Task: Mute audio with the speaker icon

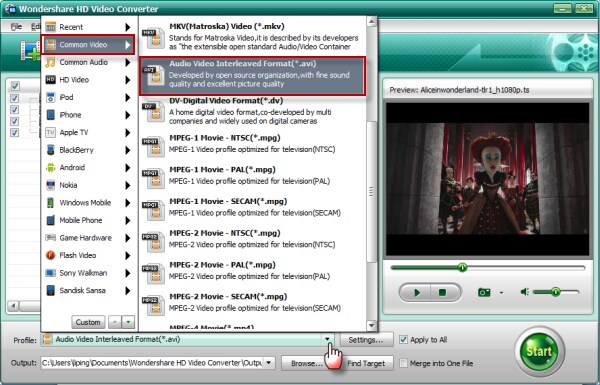Action: pyautogui.click(x=525, y=292)
